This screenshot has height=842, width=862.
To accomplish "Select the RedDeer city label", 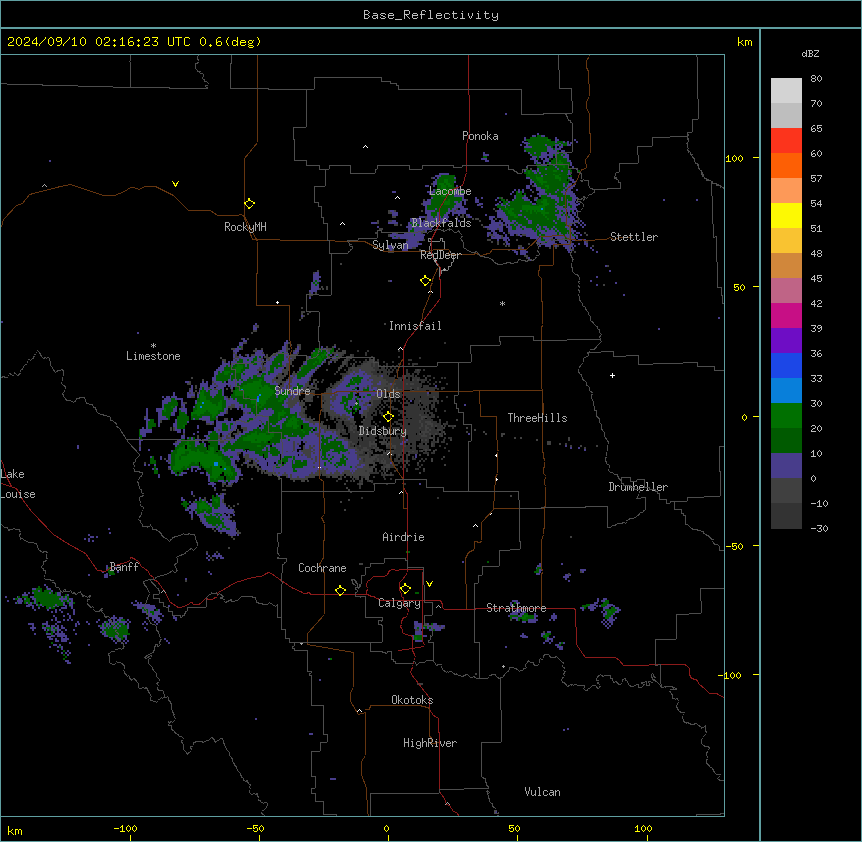I will [440, 255].
